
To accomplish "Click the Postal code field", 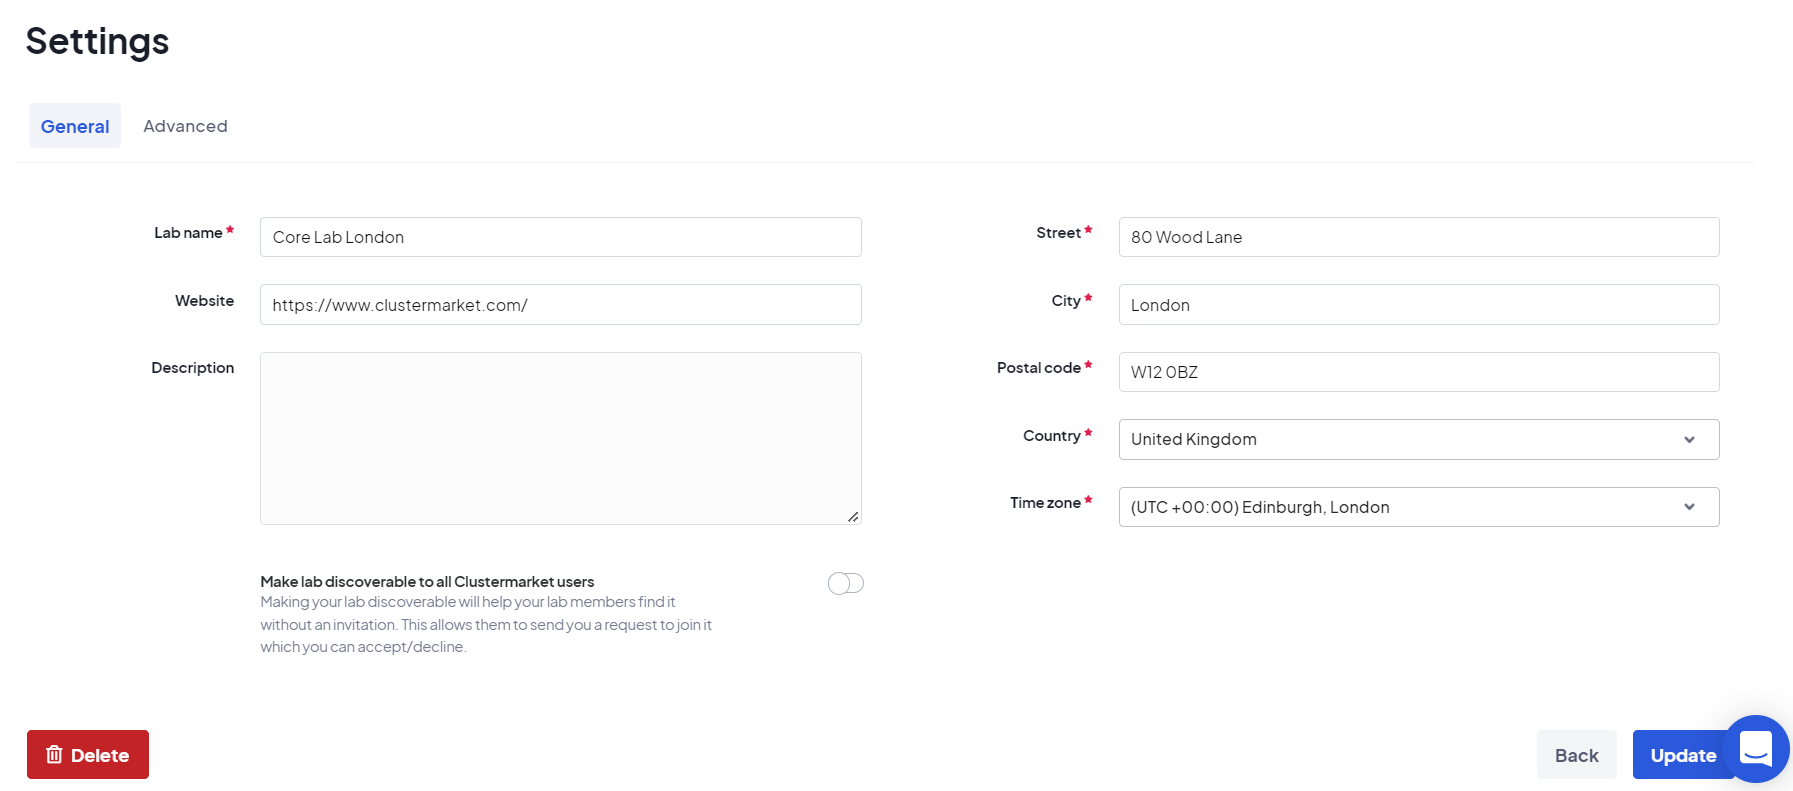I will tap(1418, 372).
